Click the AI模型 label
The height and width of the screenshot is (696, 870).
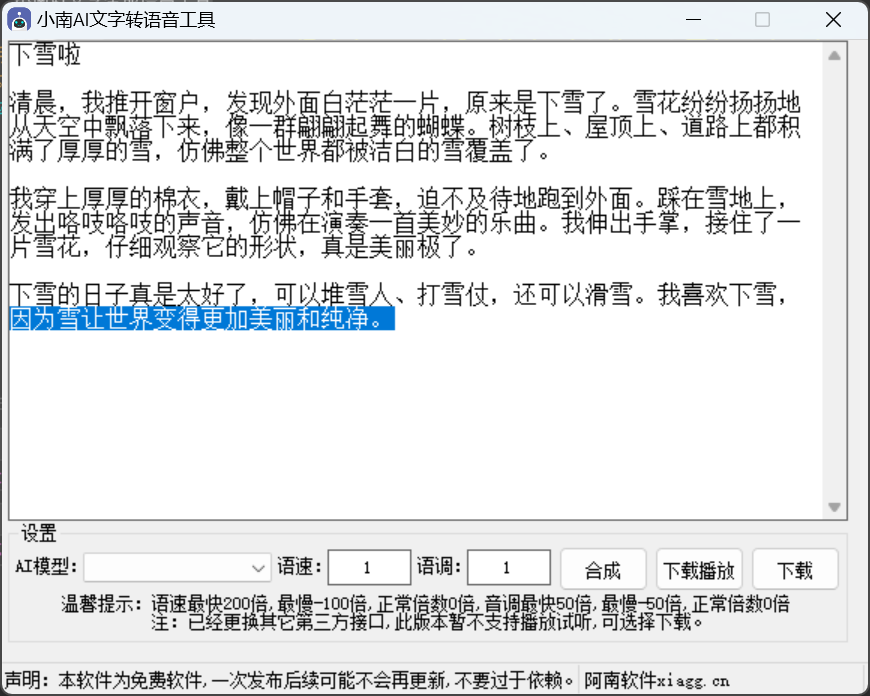pos(47,567)
